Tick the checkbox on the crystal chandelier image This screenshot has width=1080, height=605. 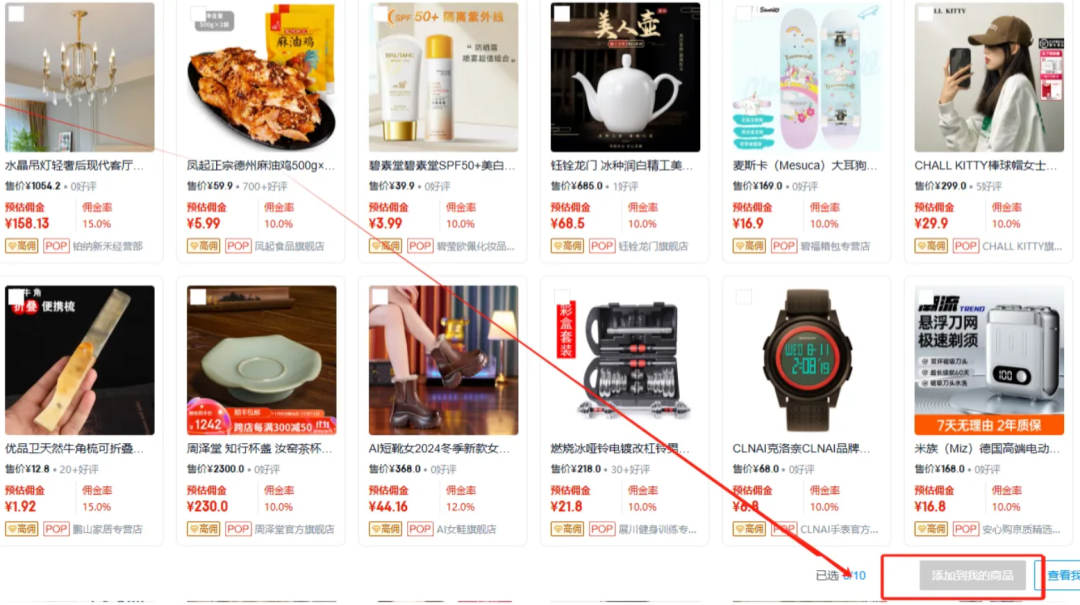(x=16, y=14)
